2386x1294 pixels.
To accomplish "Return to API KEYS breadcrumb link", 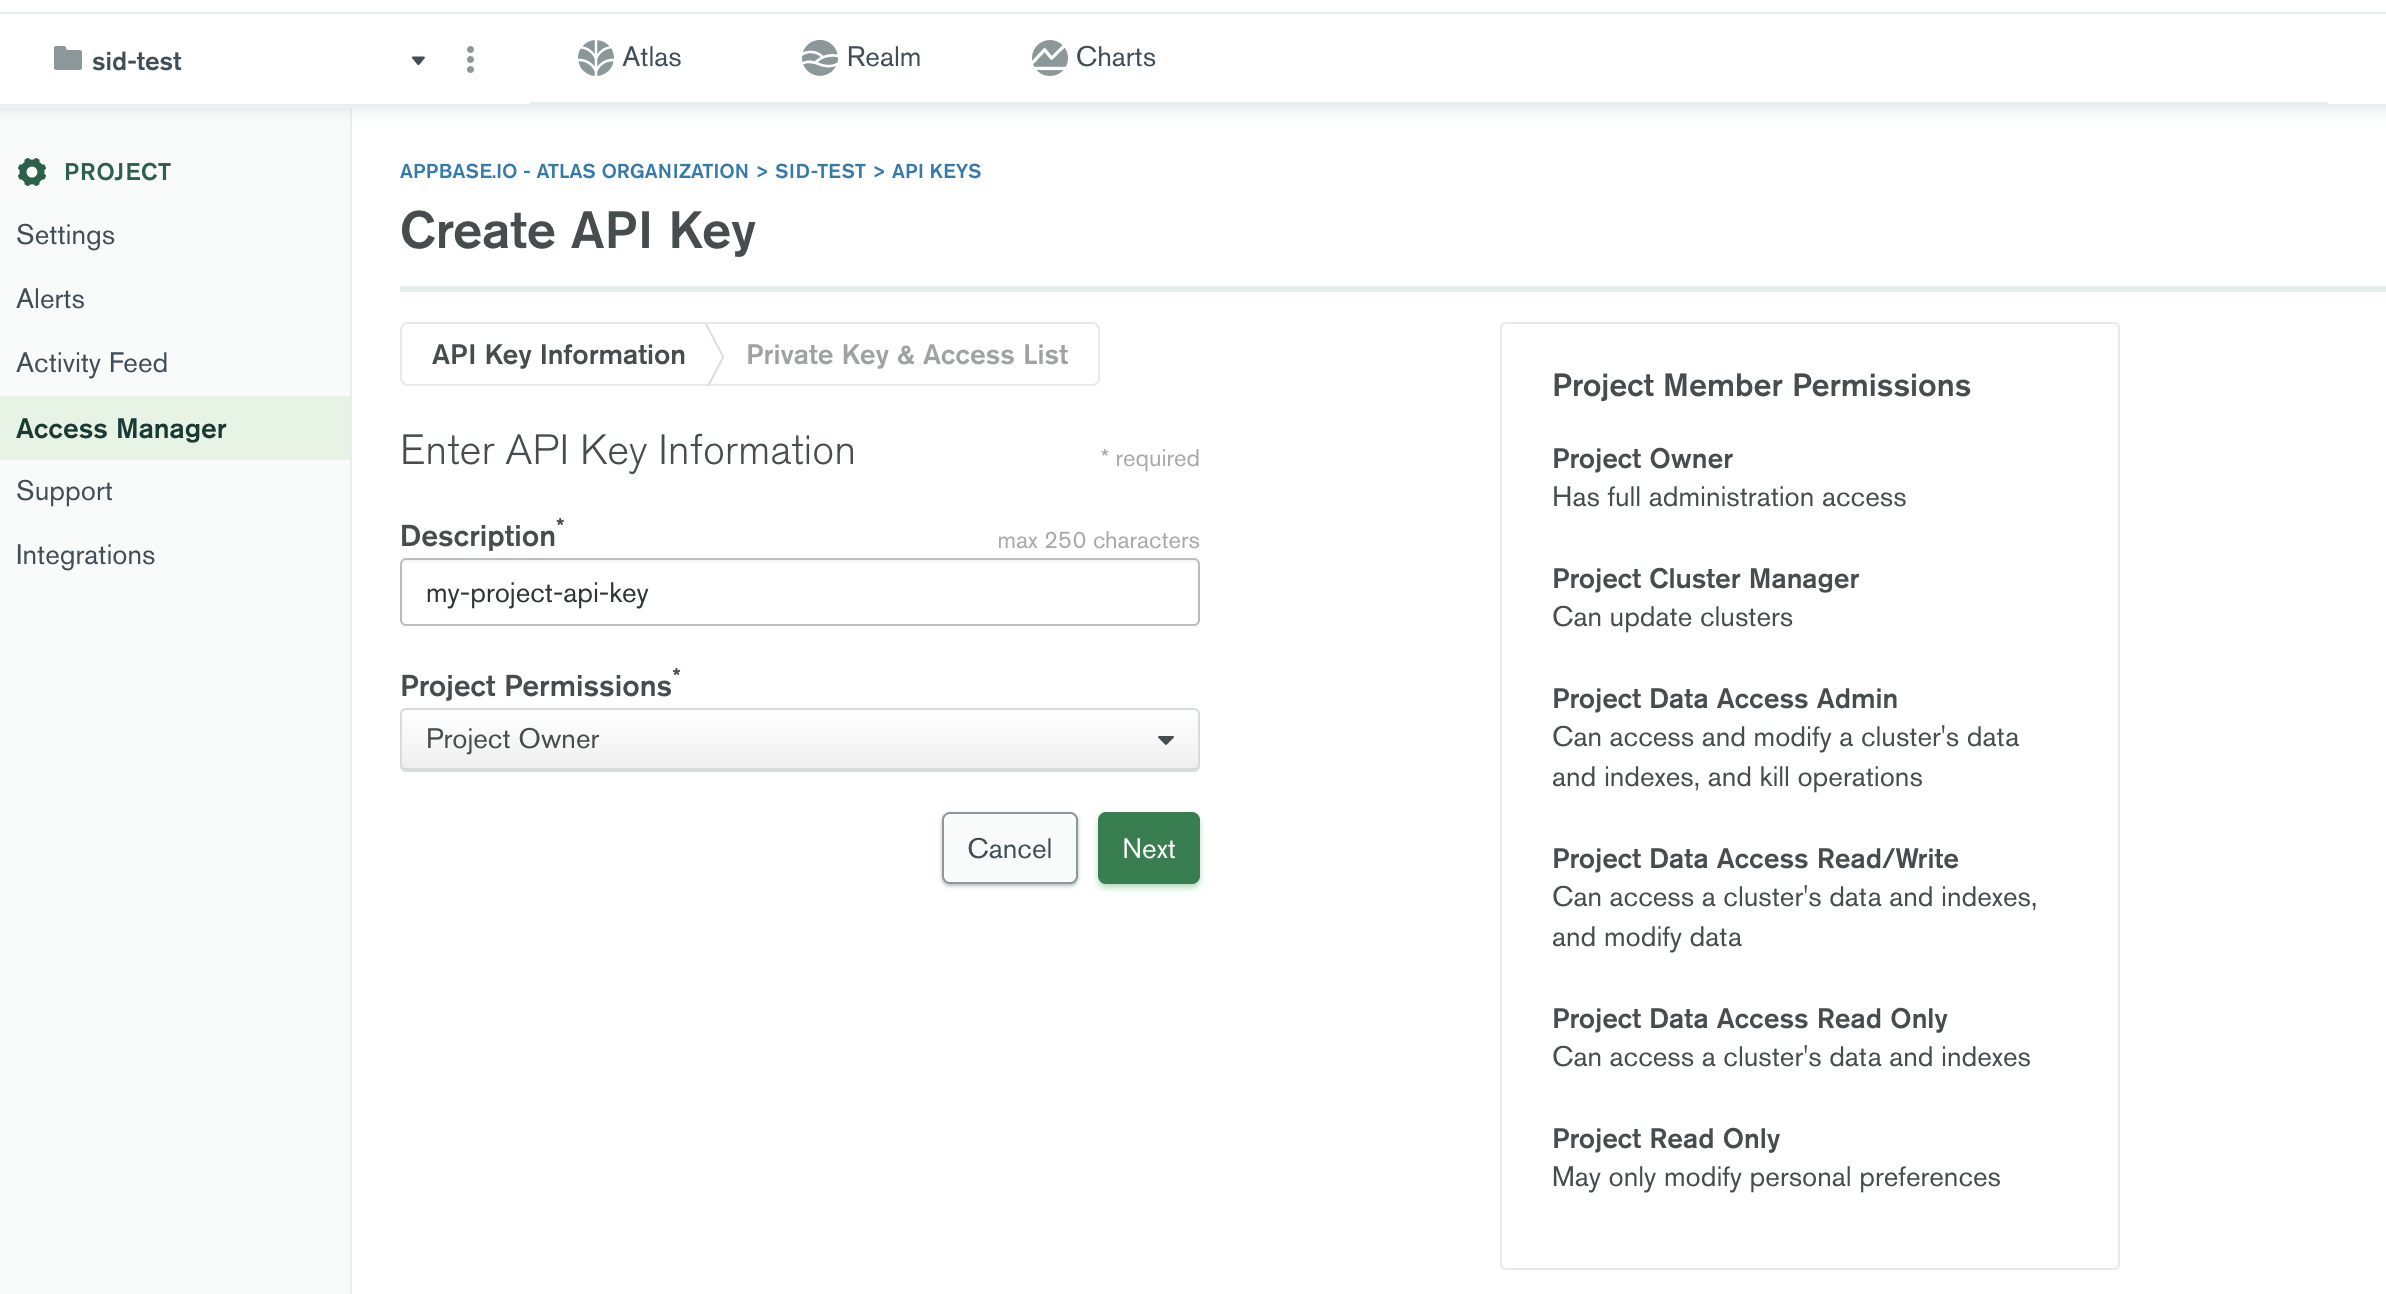I will tap(936, 171).
